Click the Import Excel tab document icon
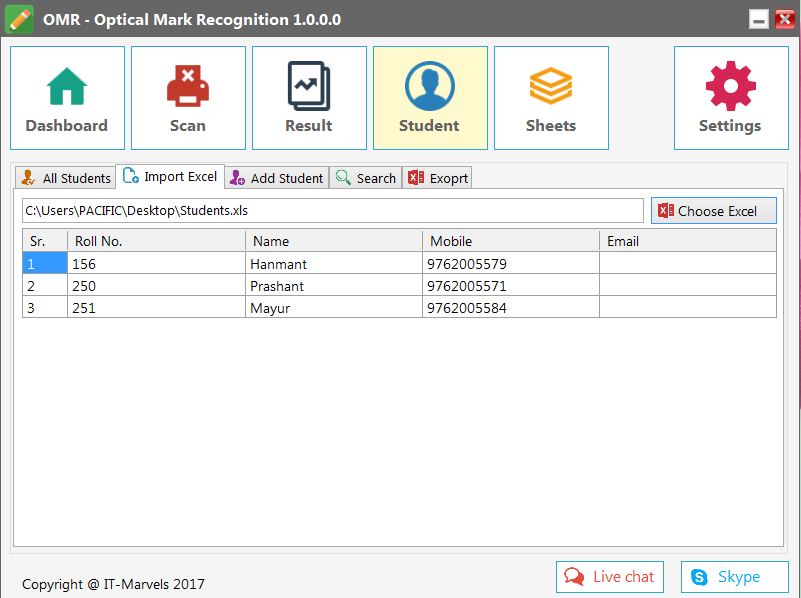 [x=131, y=176]
